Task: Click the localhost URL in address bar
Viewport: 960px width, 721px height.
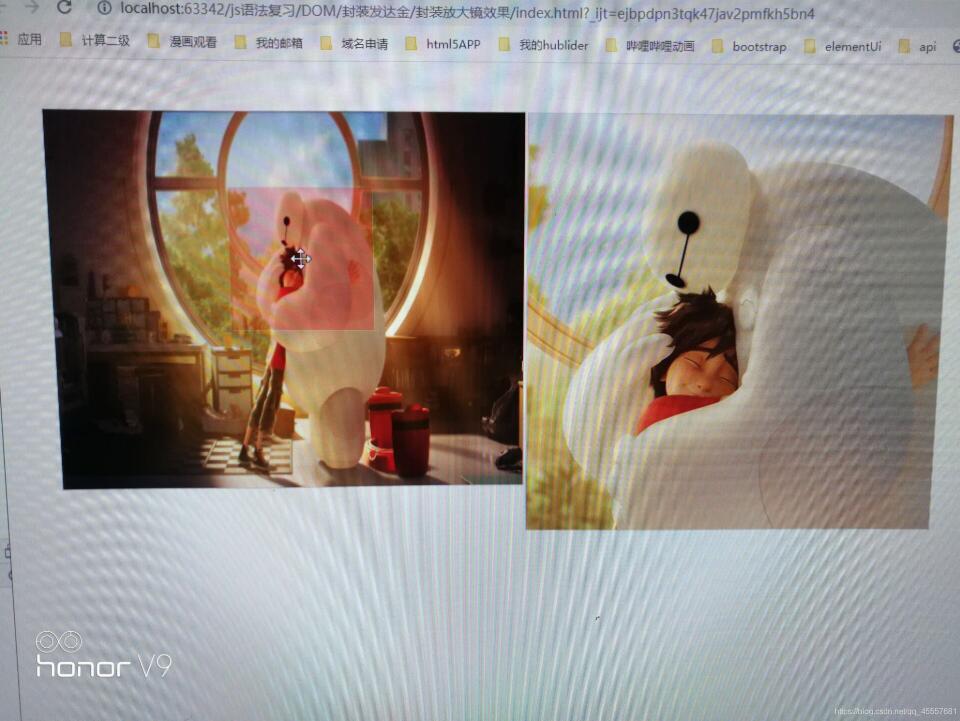Action: 467,12
